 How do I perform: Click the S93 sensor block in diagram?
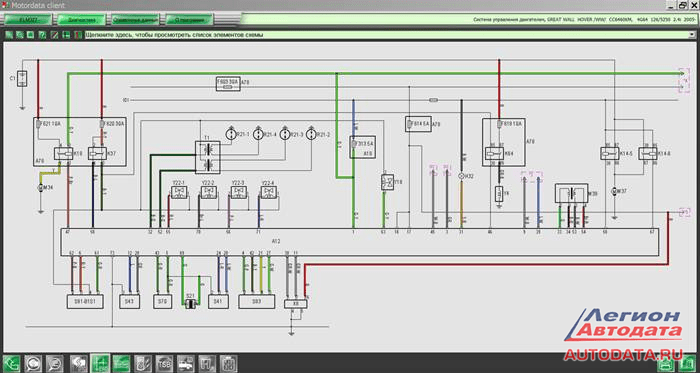pos(256,302)
